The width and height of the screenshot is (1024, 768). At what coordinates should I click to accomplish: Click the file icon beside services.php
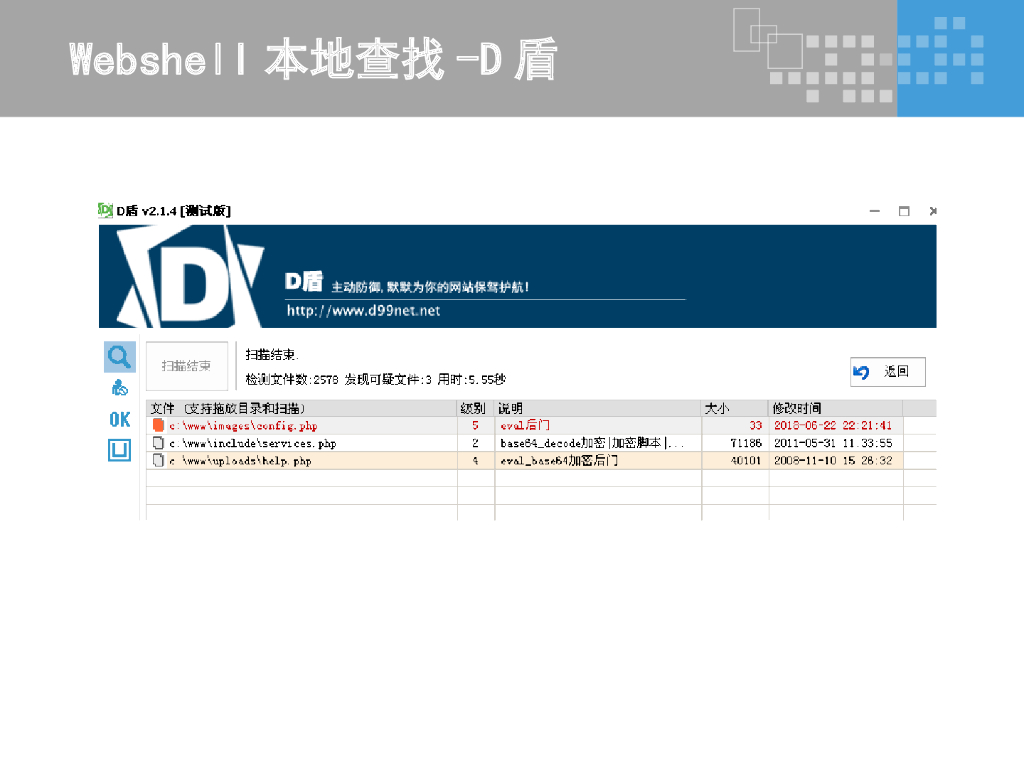tap(158, 443)
